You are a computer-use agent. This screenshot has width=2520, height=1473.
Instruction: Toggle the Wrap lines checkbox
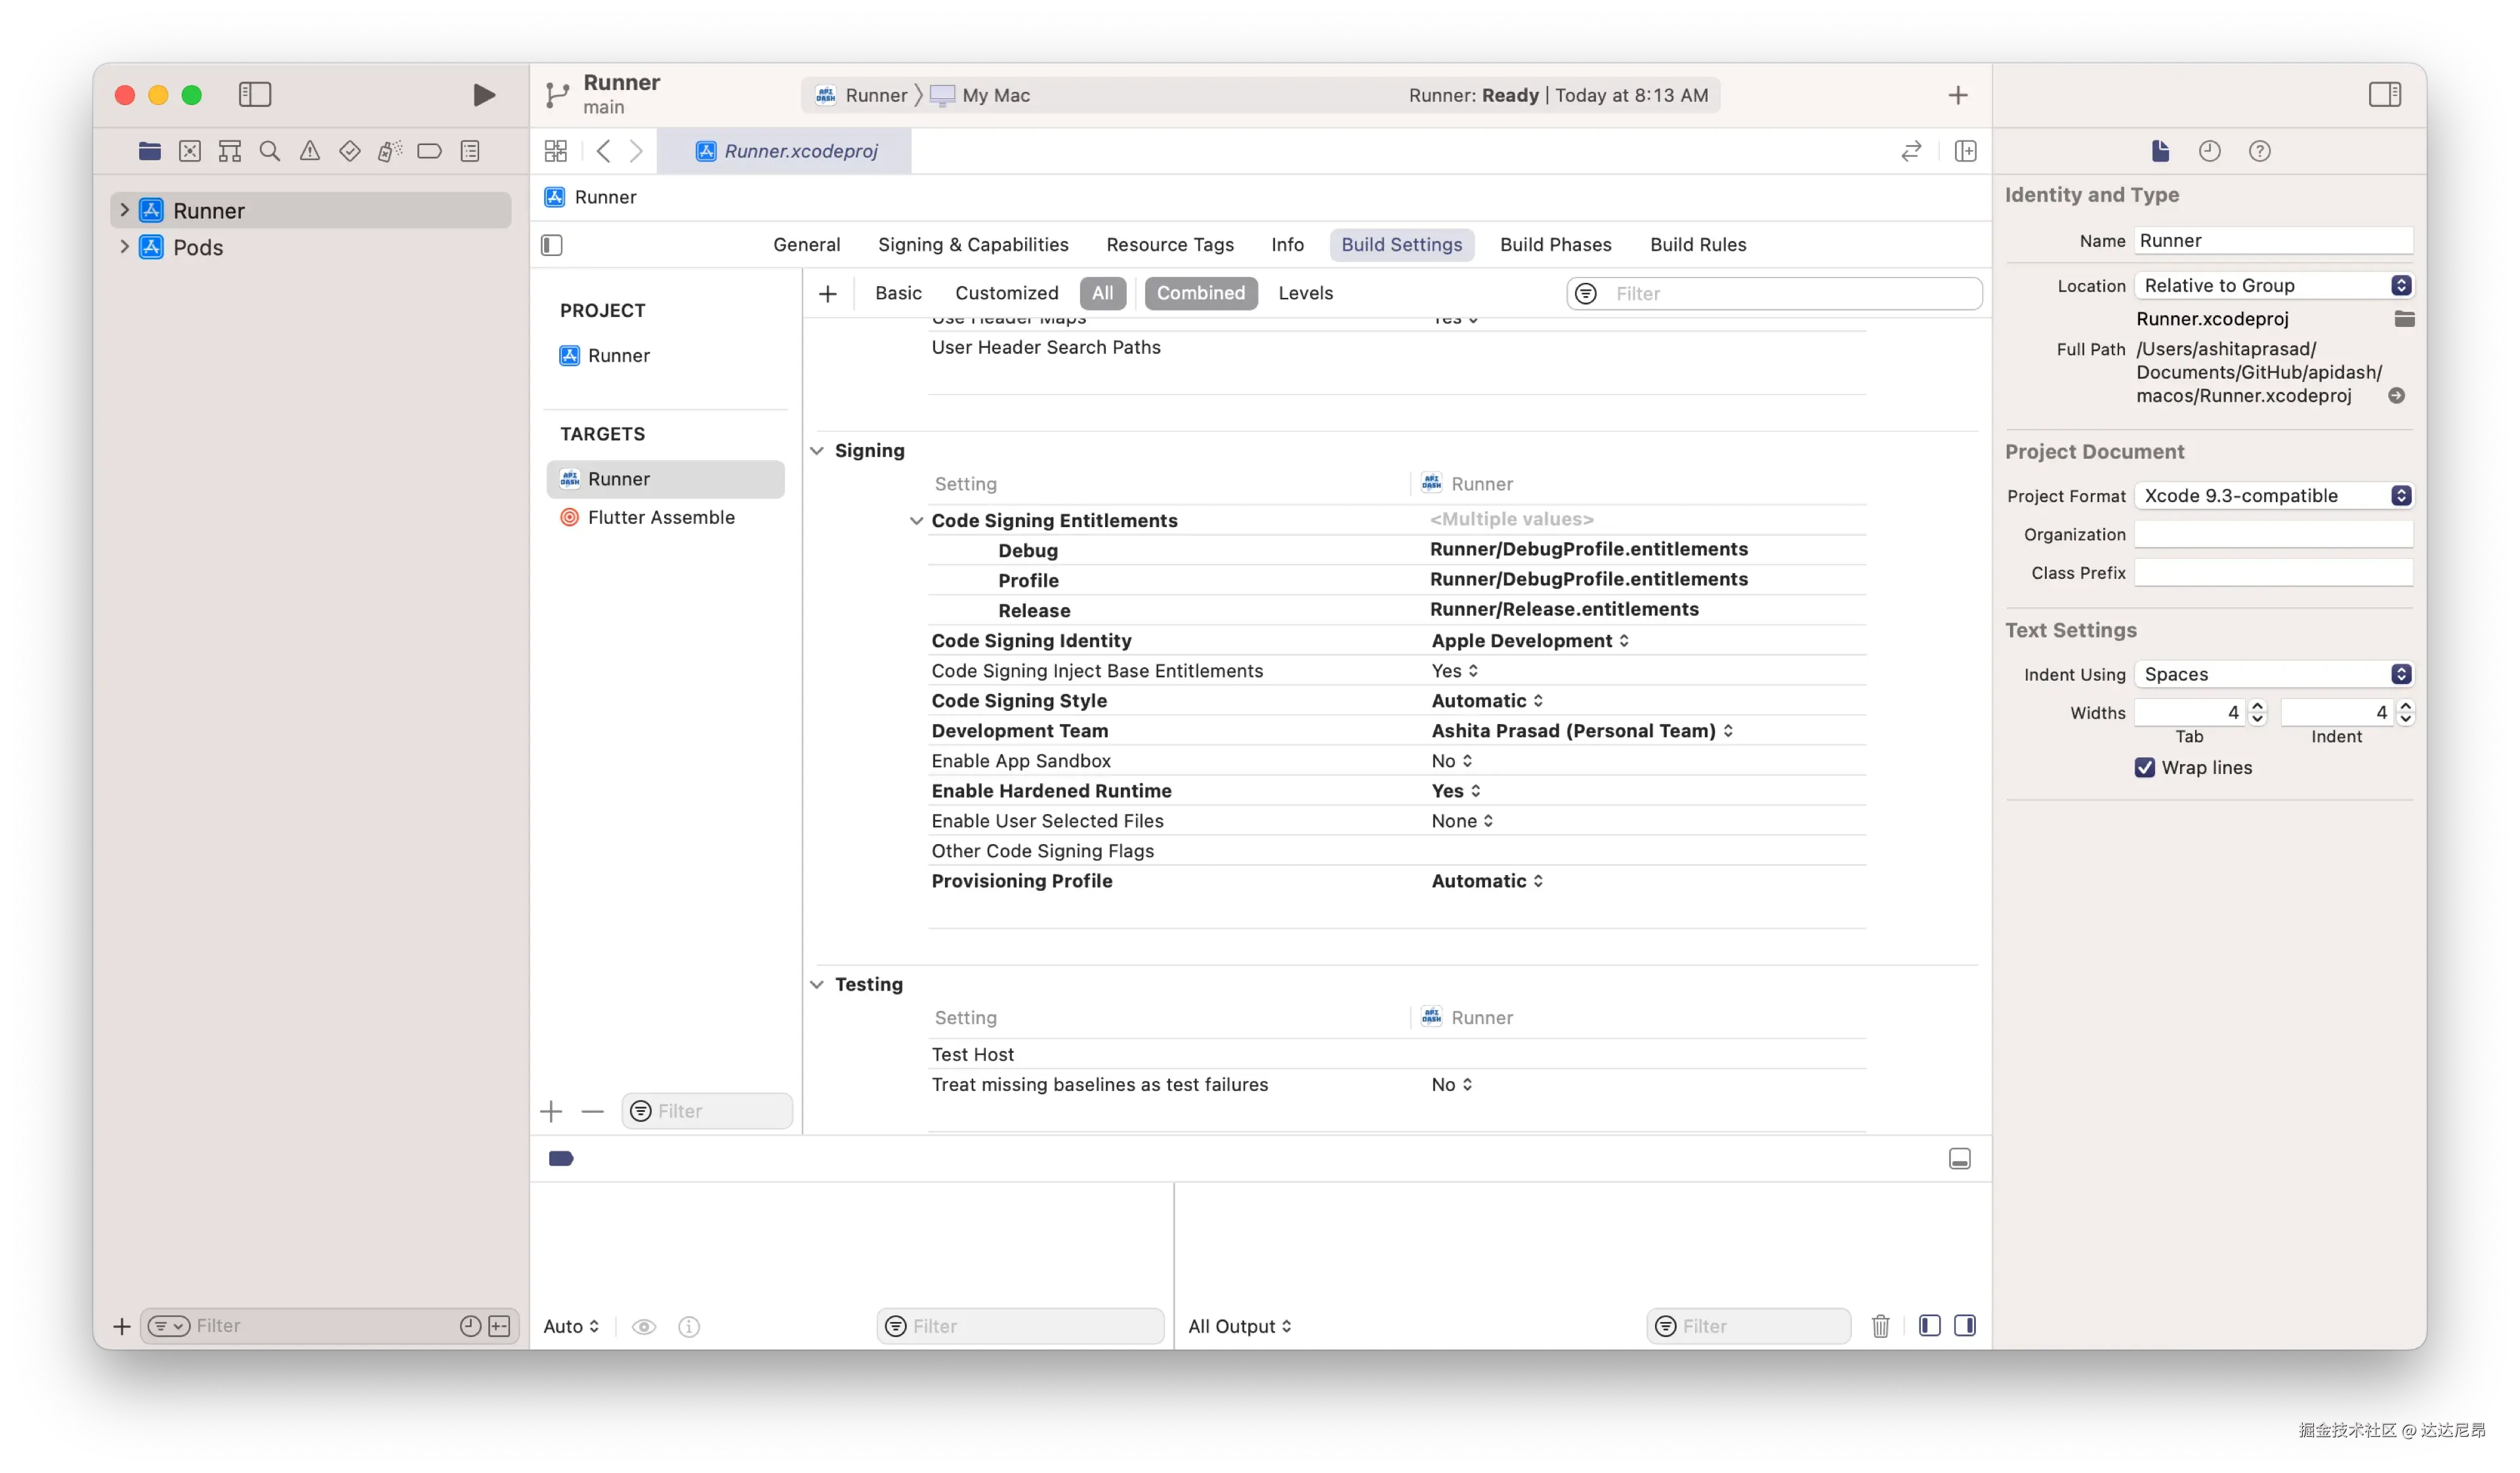(x=2144, y=767)
